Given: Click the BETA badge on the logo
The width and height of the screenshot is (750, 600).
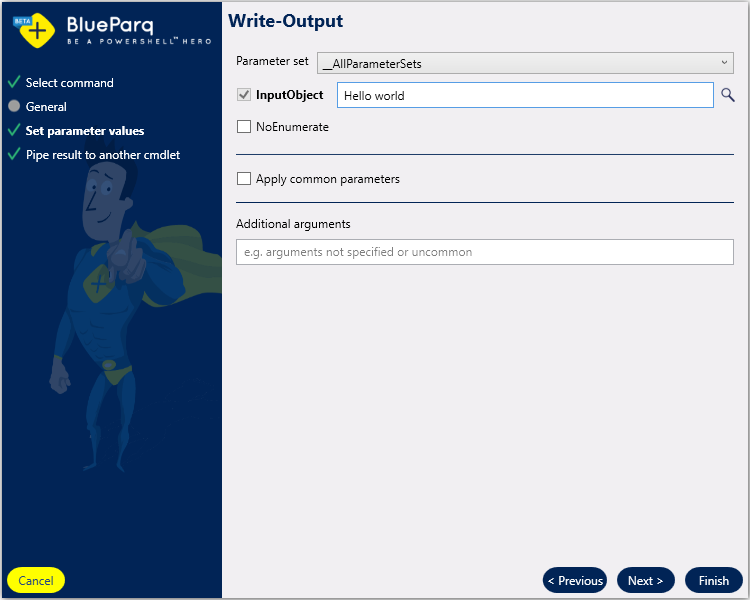Looking at the screenshot, I should (x=22, y=20).
